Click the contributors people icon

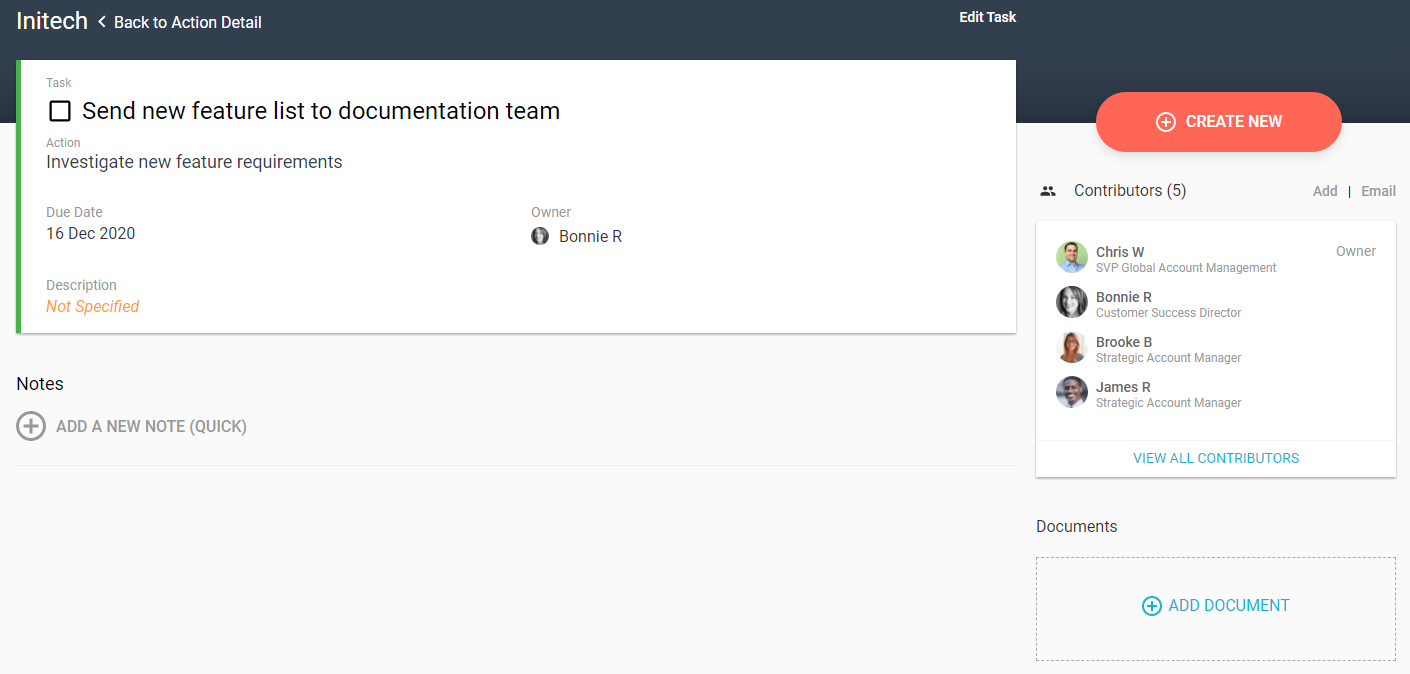(x=1048, y=191)
